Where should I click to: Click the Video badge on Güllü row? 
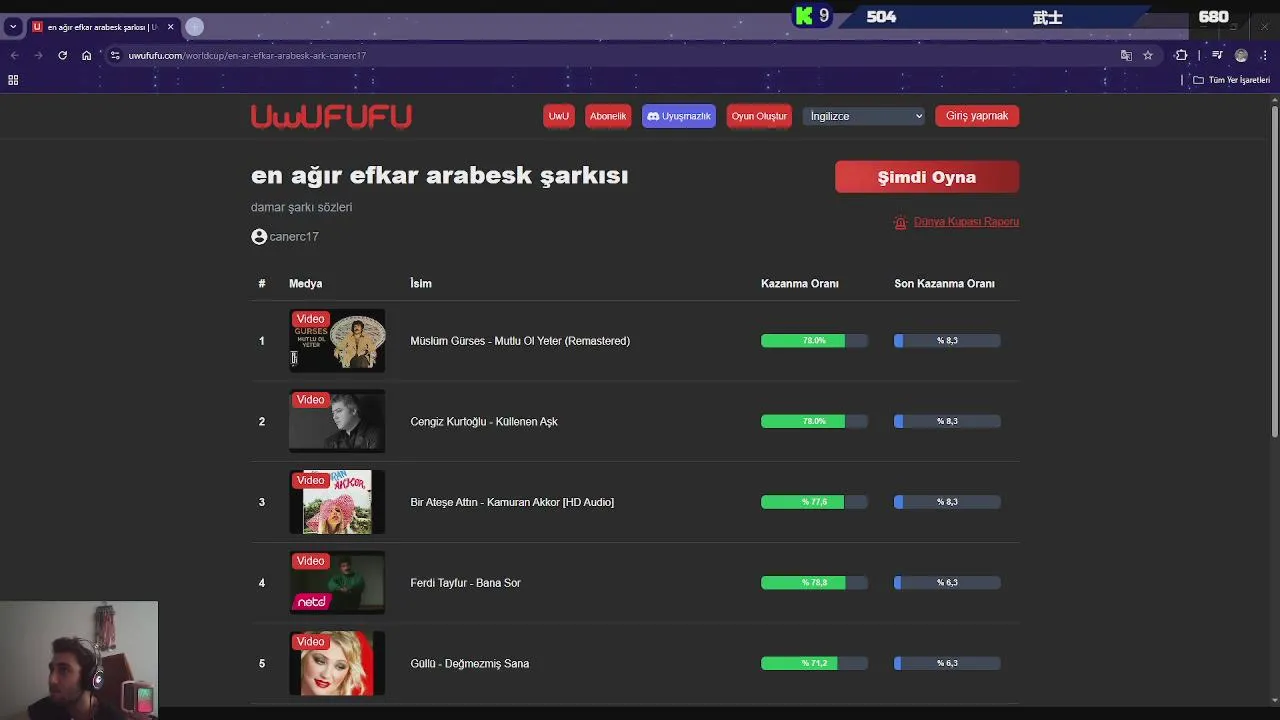pos(310,642)
